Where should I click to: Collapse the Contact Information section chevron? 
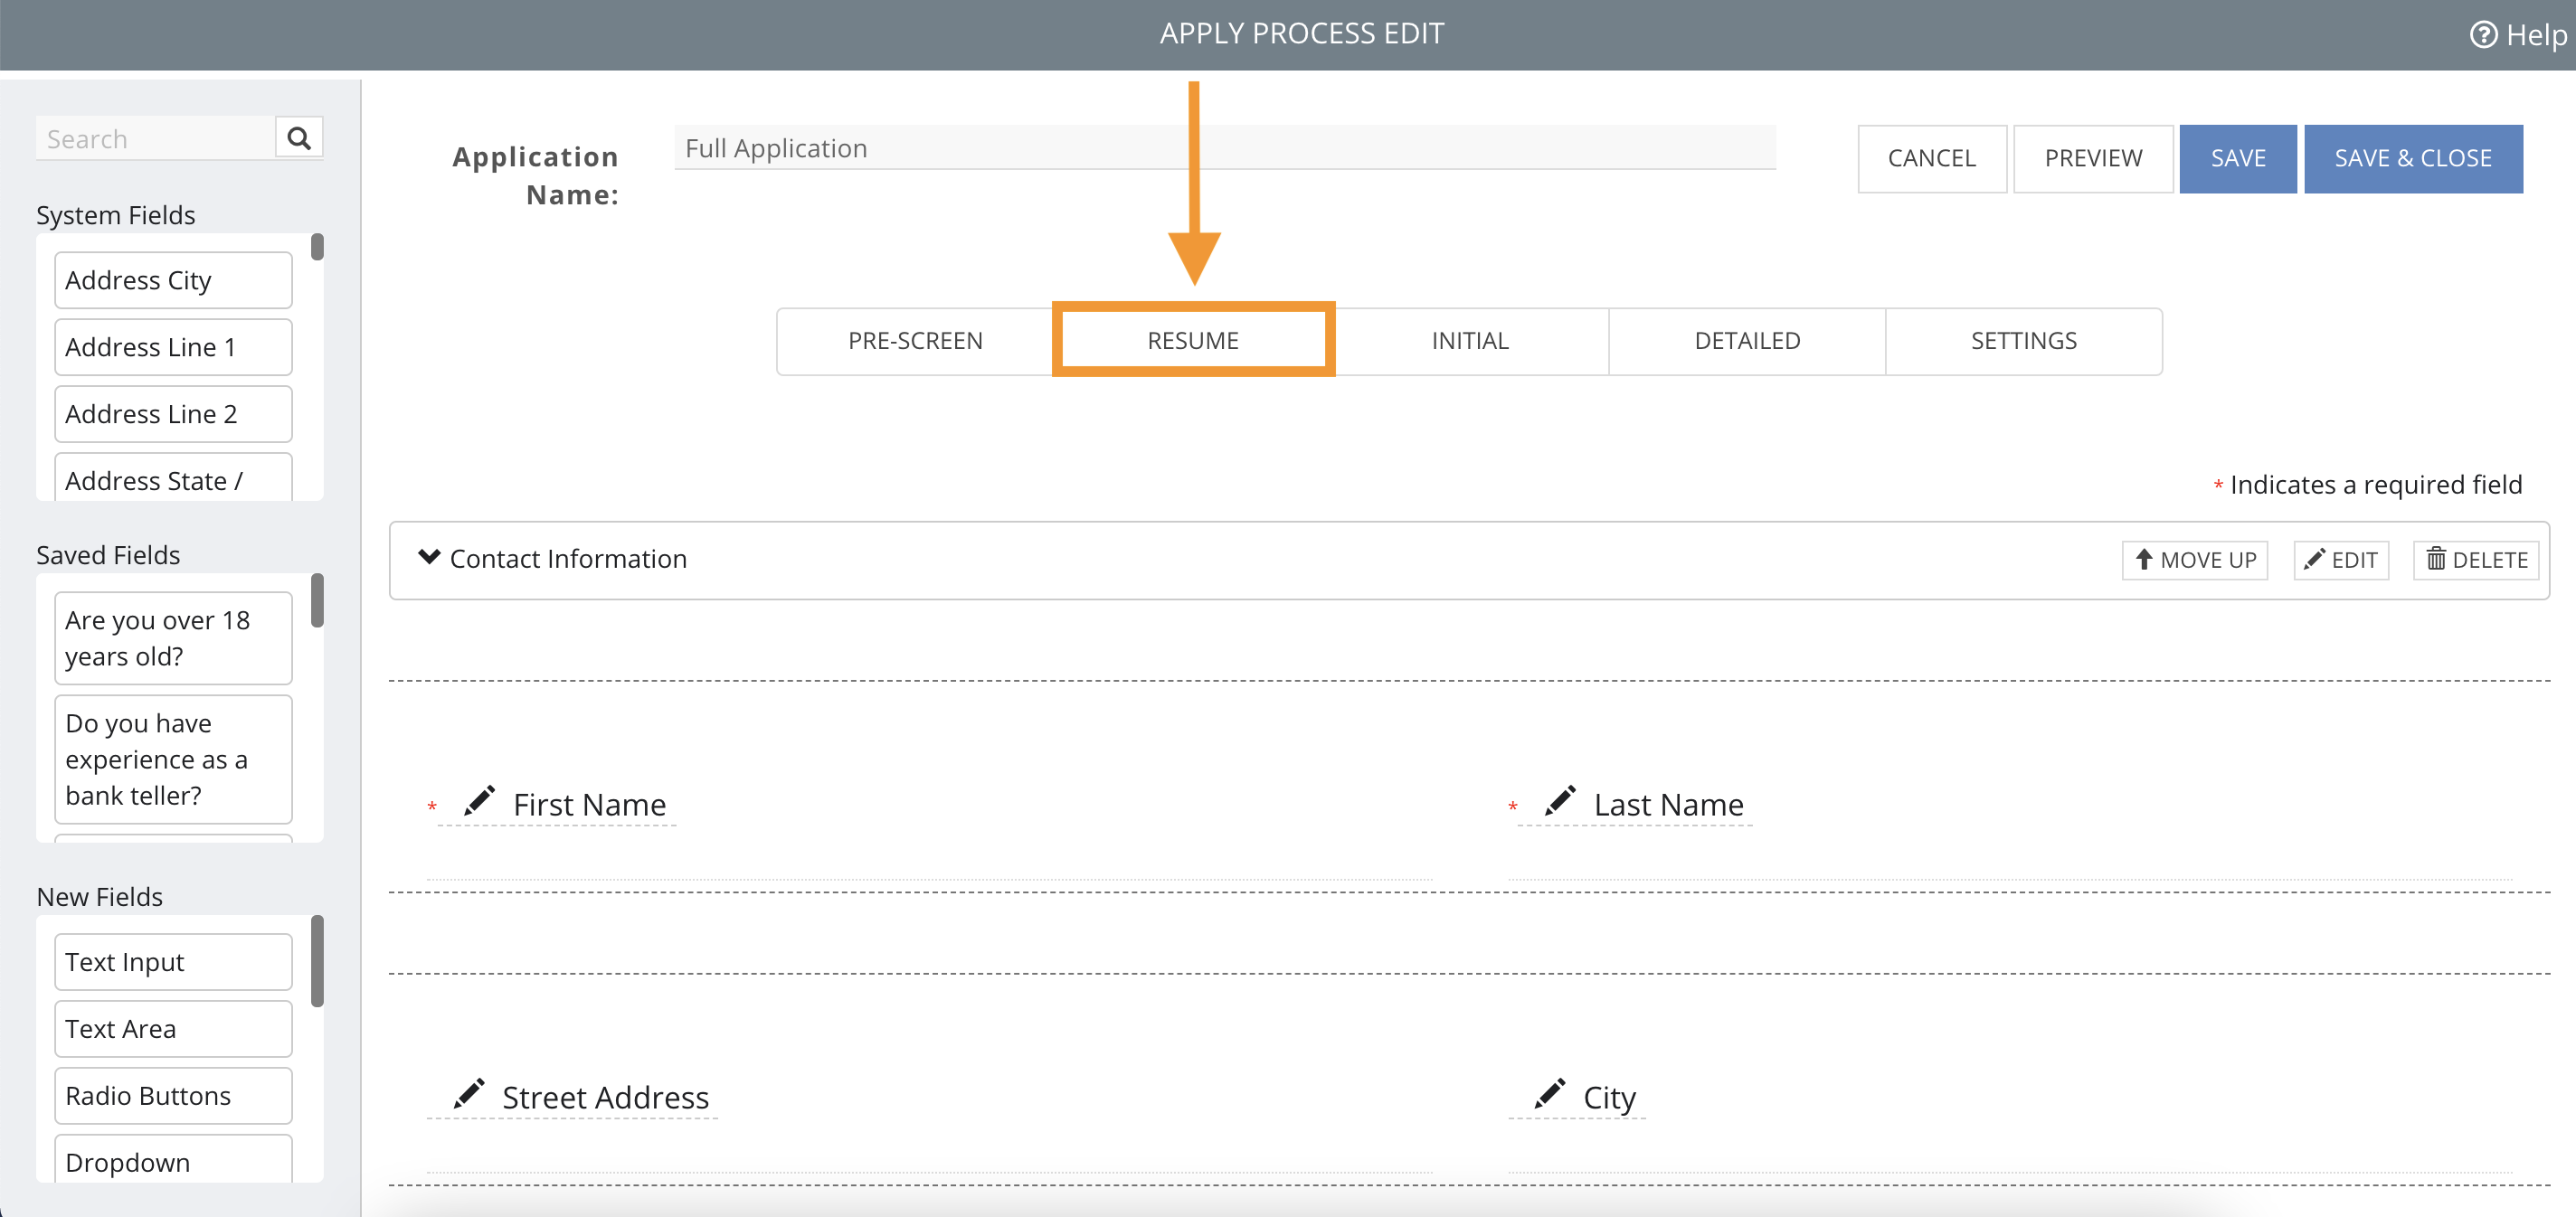(429, 557)
